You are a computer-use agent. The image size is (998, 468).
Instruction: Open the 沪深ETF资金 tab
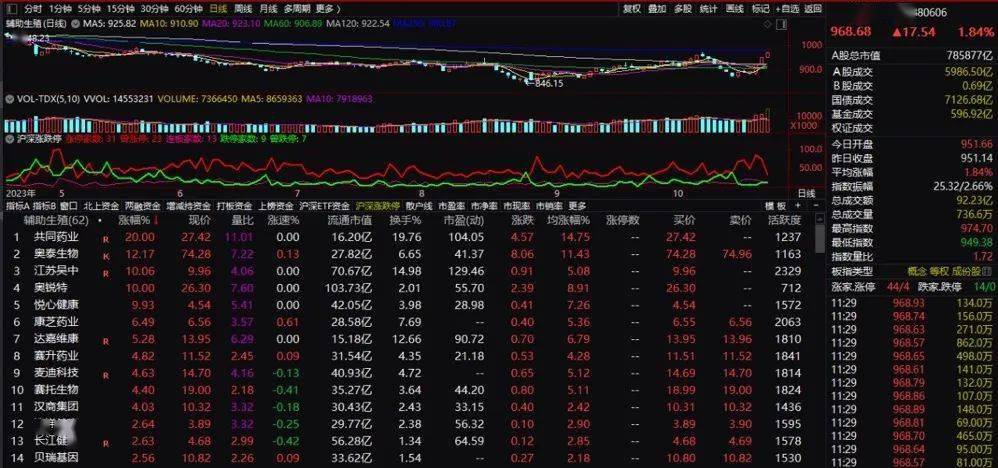(x=328, y=206)
